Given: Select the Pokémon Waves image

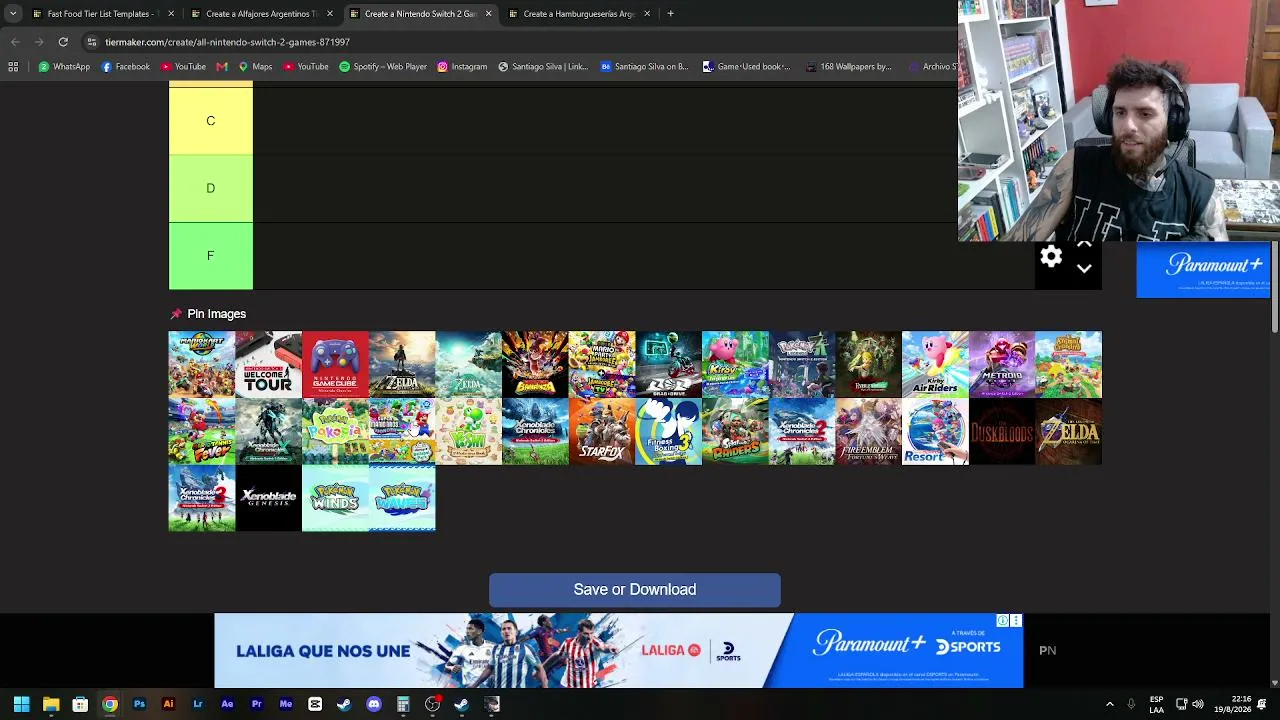Looking at the screenshot, I should point(402,498).
